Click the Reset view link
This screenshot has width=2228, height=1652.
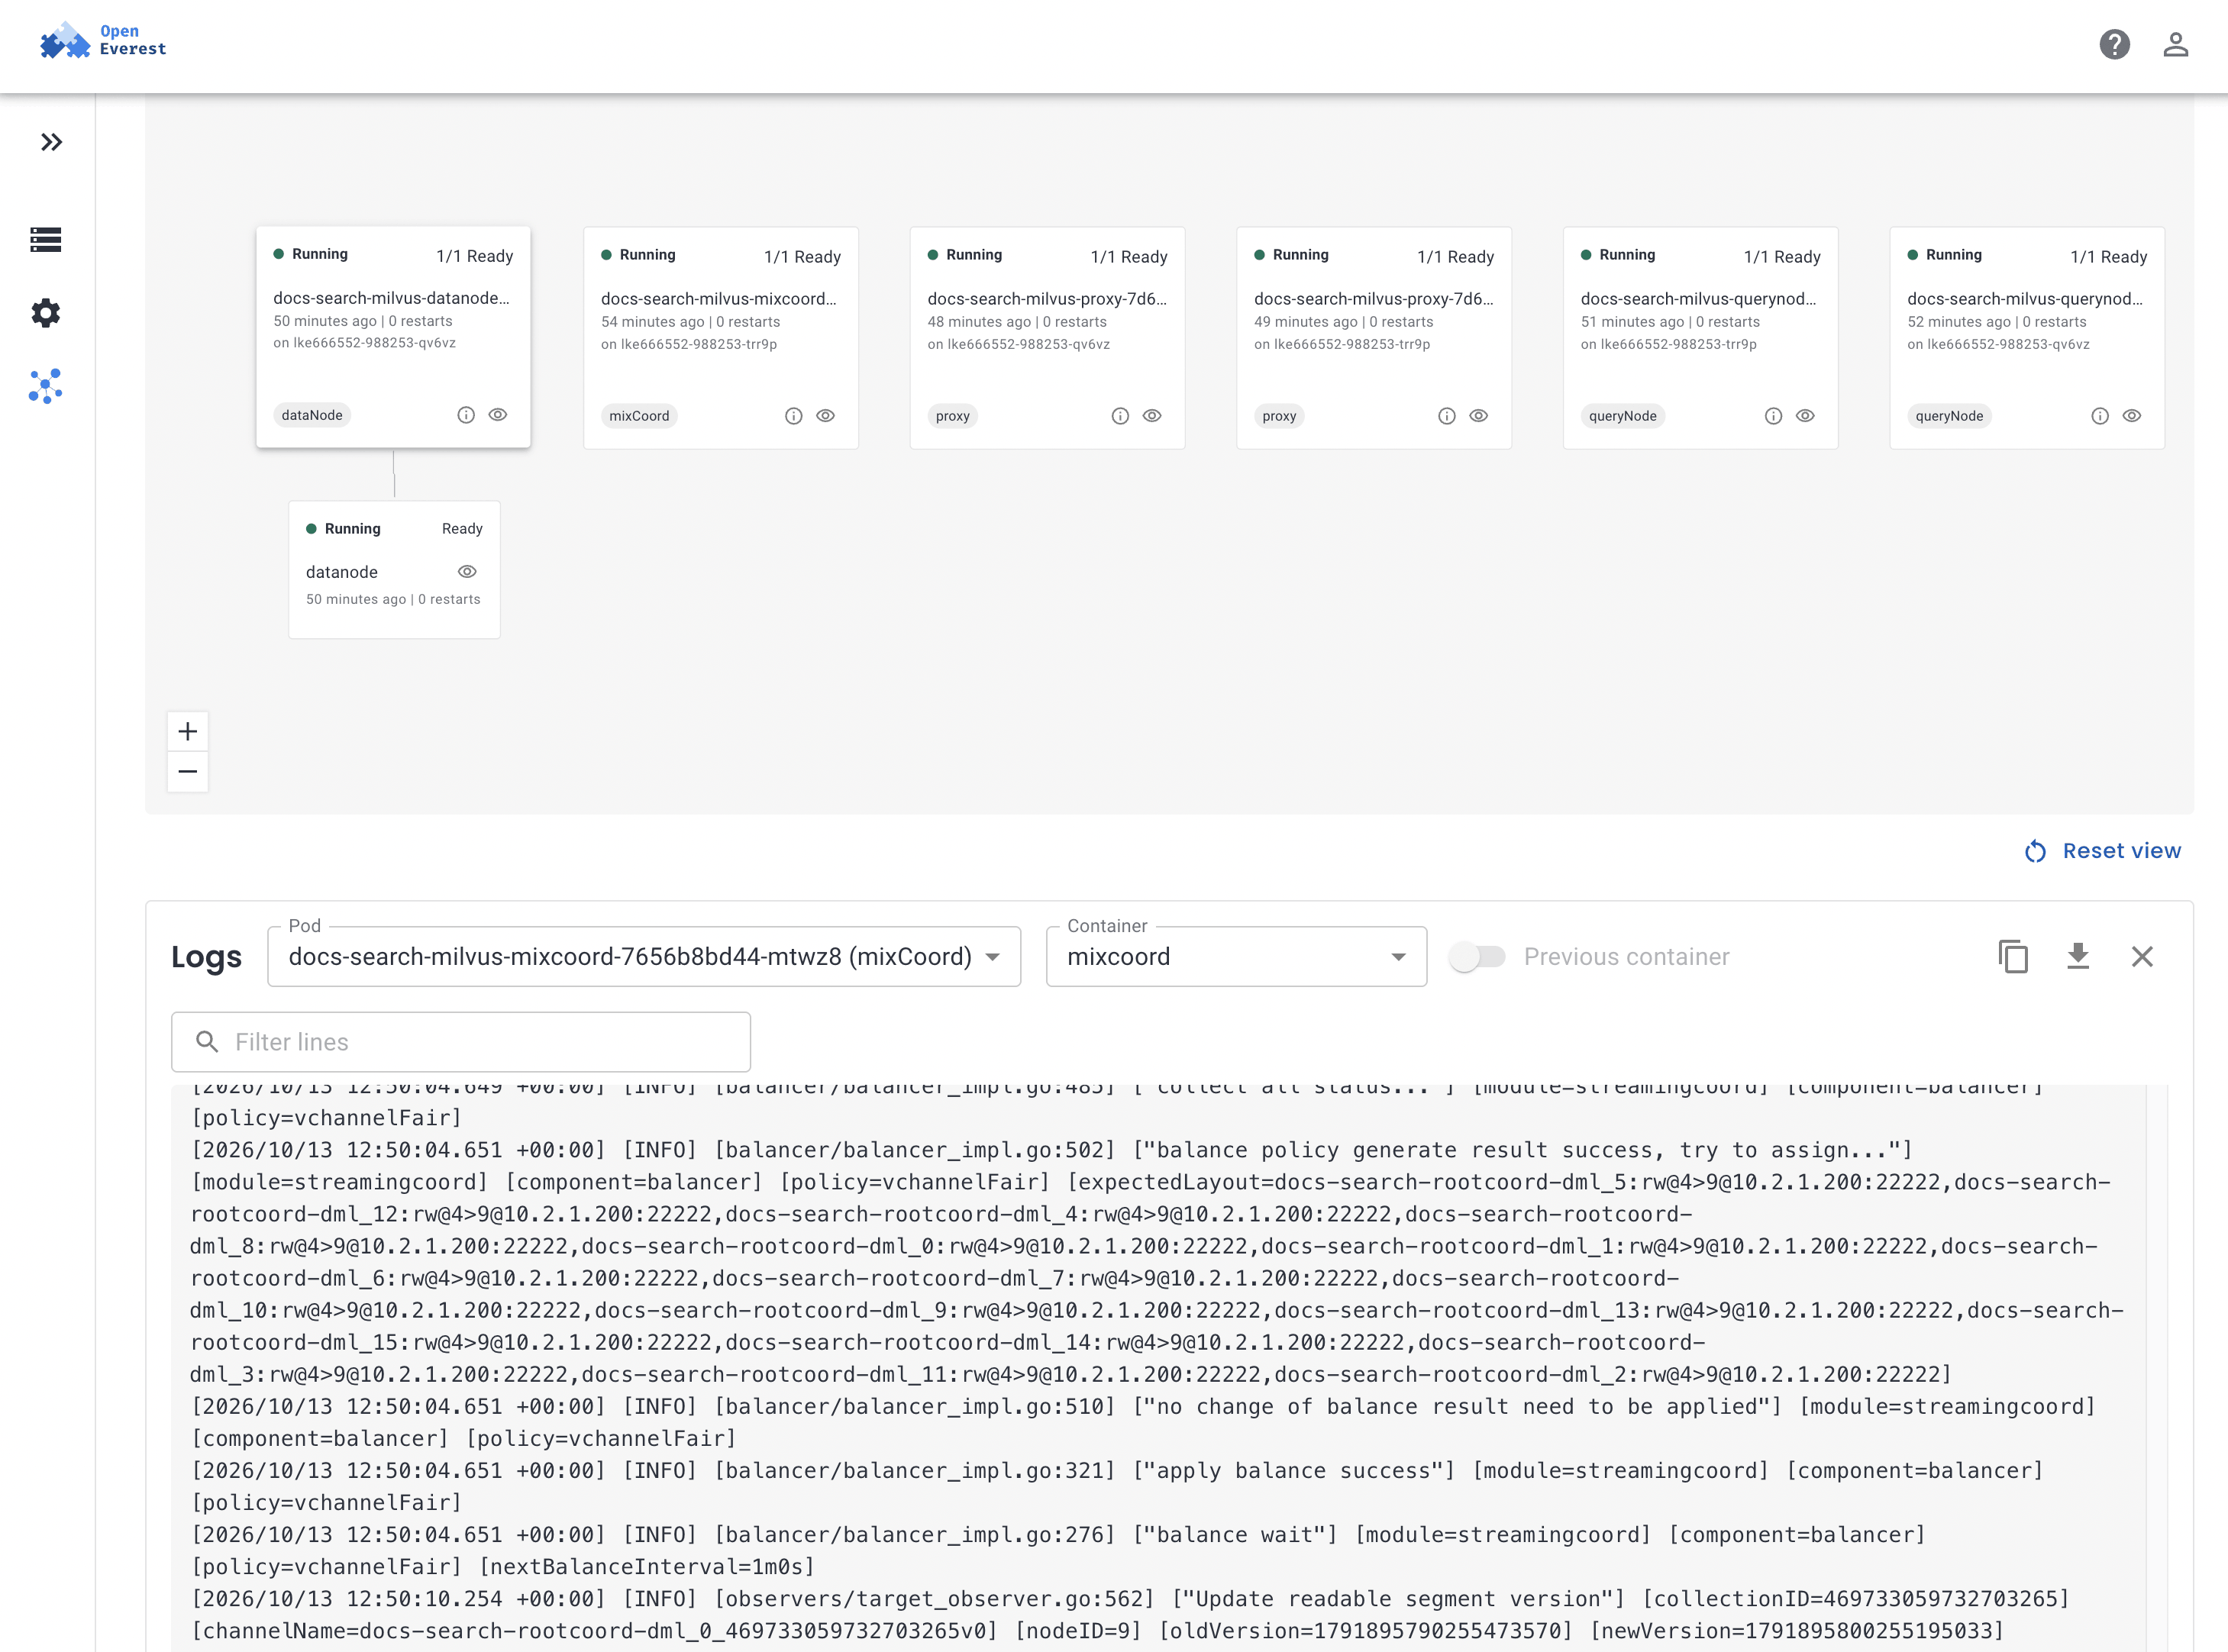2103,851
